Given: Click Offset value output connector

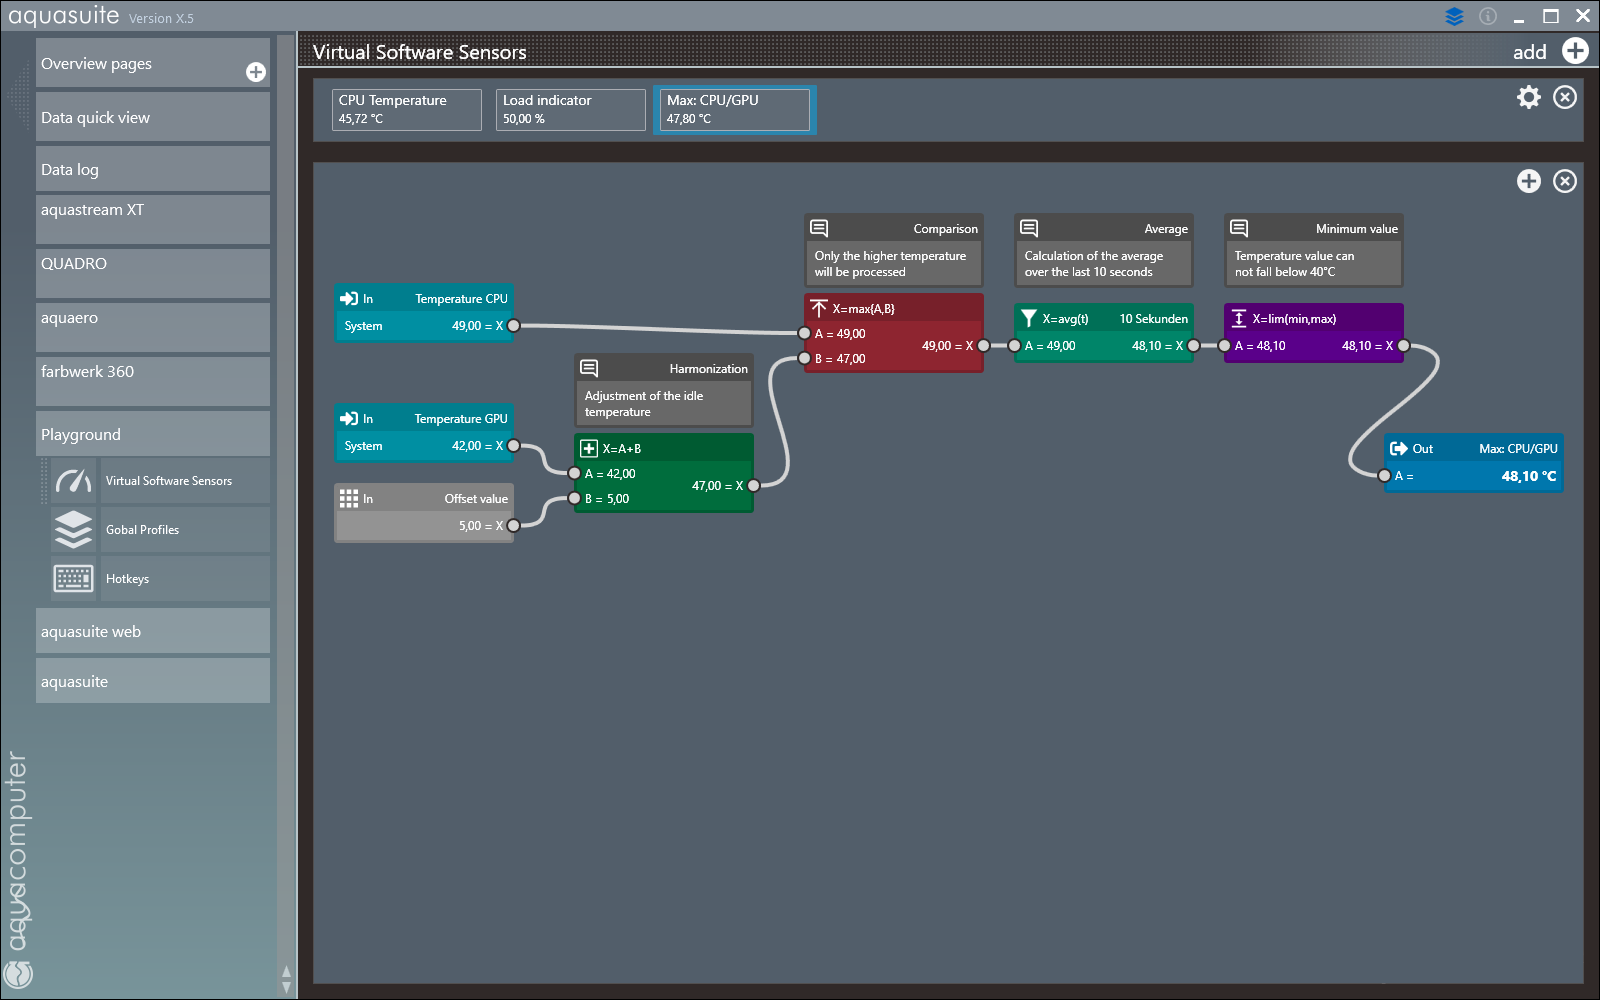Looking at the screenshot, I should (513, 525).
